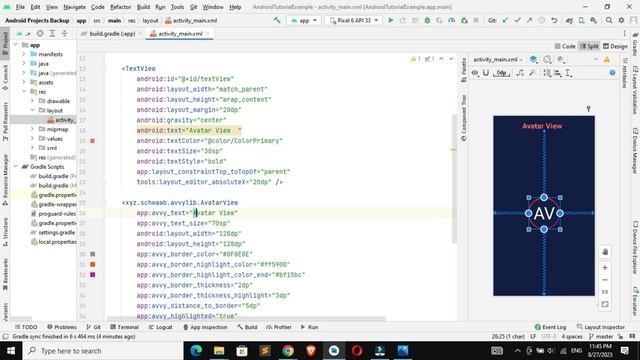Screen dimensions: 640x360
Task: Click the AV avatar view in design preview
Action: pos(544,213)
